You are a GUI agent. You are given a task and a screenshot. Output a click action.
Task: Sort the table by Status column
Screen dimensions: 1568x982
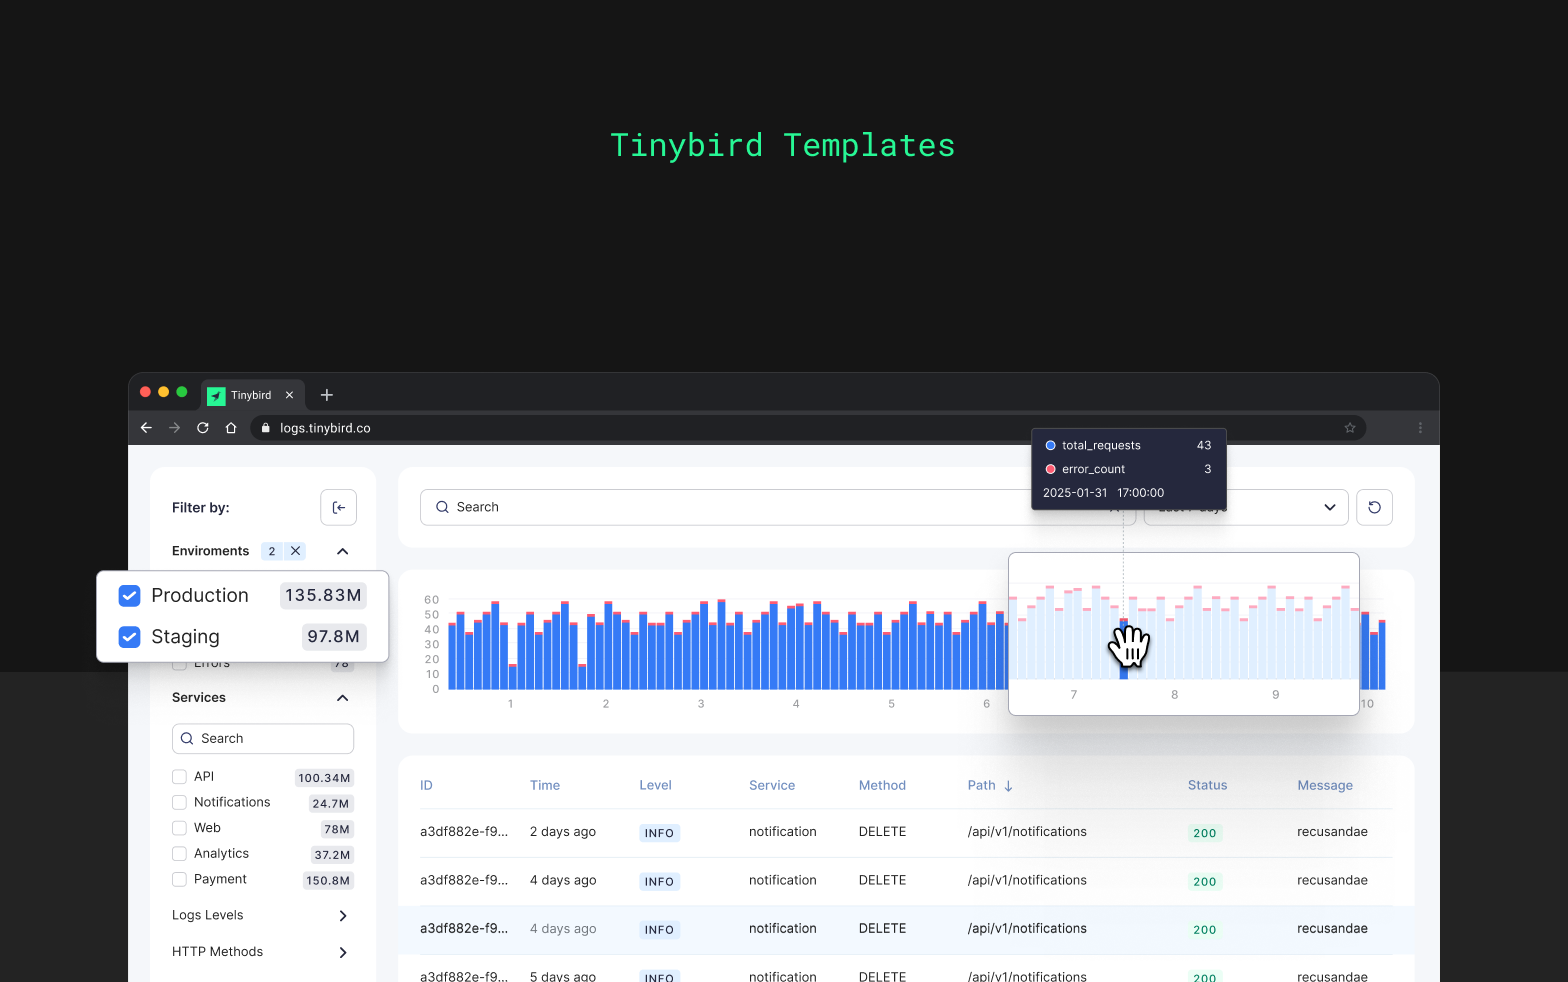click(x=1207, y=786)
